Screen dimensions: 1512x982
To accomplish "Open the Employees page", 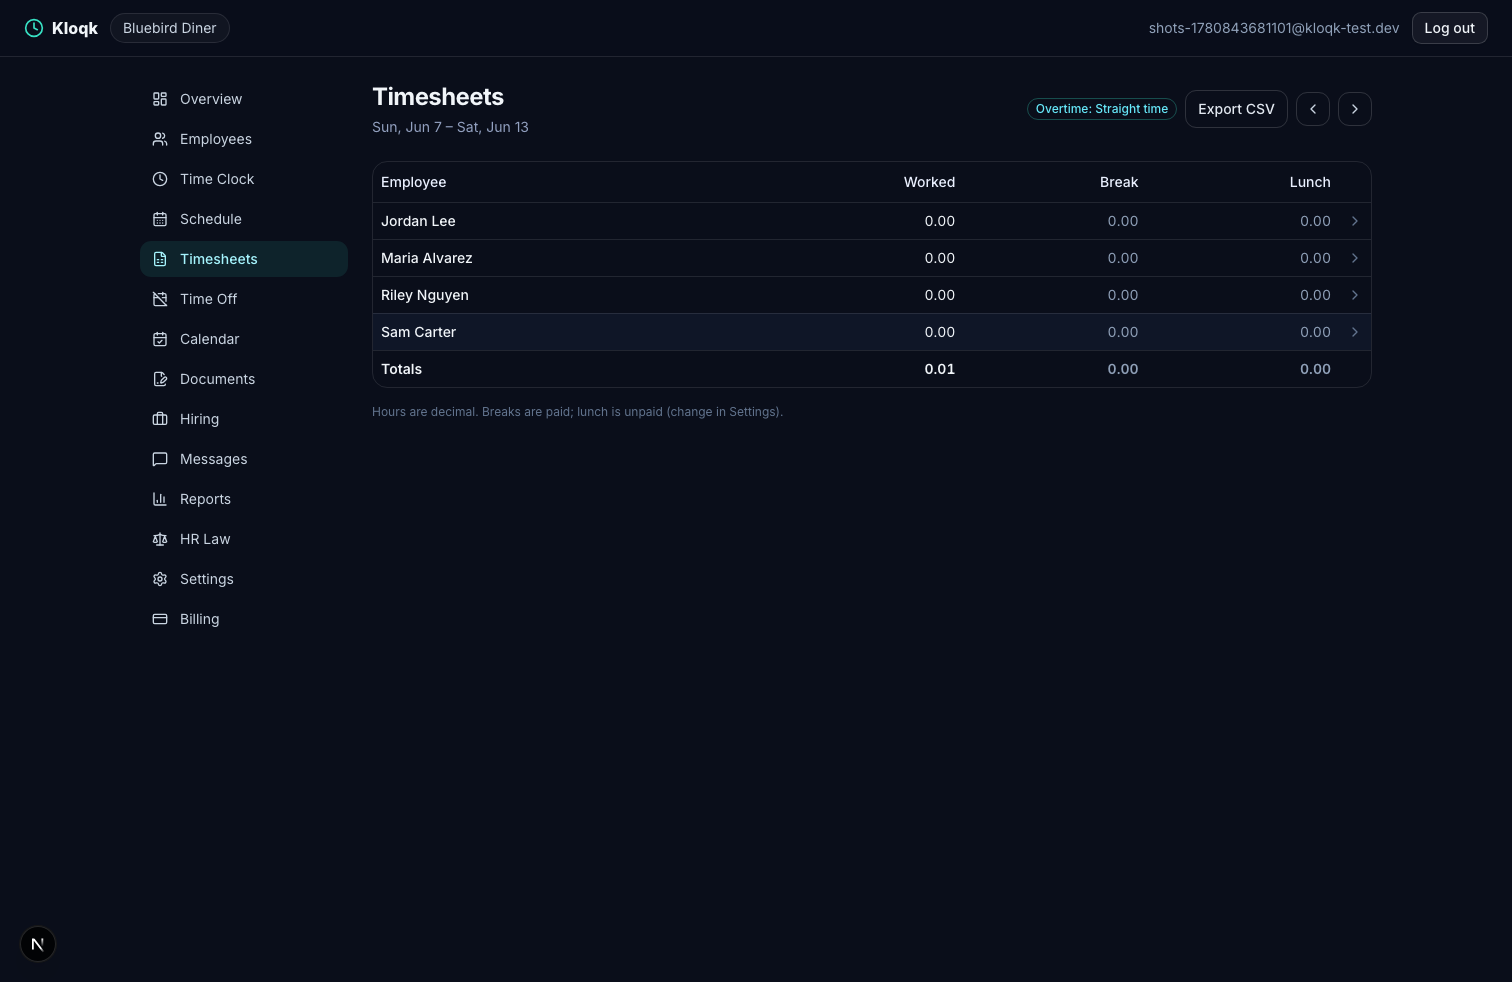I will click(x=244, y=139).
